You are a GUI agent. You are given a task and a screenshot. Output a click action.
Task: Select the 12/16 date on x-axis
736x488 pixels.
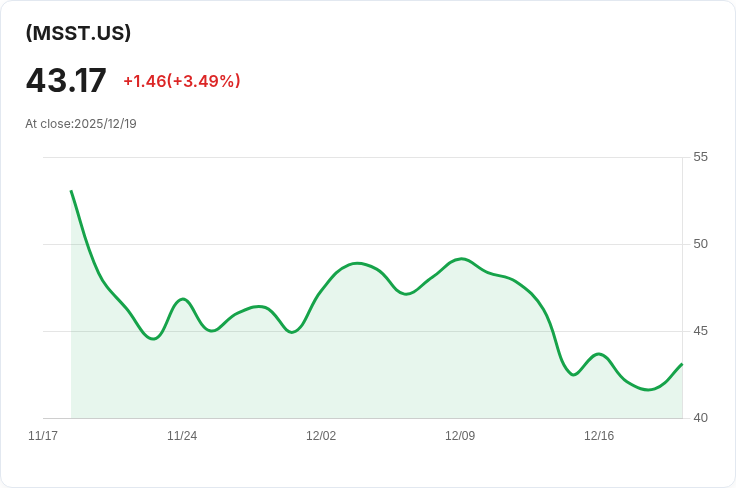click(x=599, y=436)
